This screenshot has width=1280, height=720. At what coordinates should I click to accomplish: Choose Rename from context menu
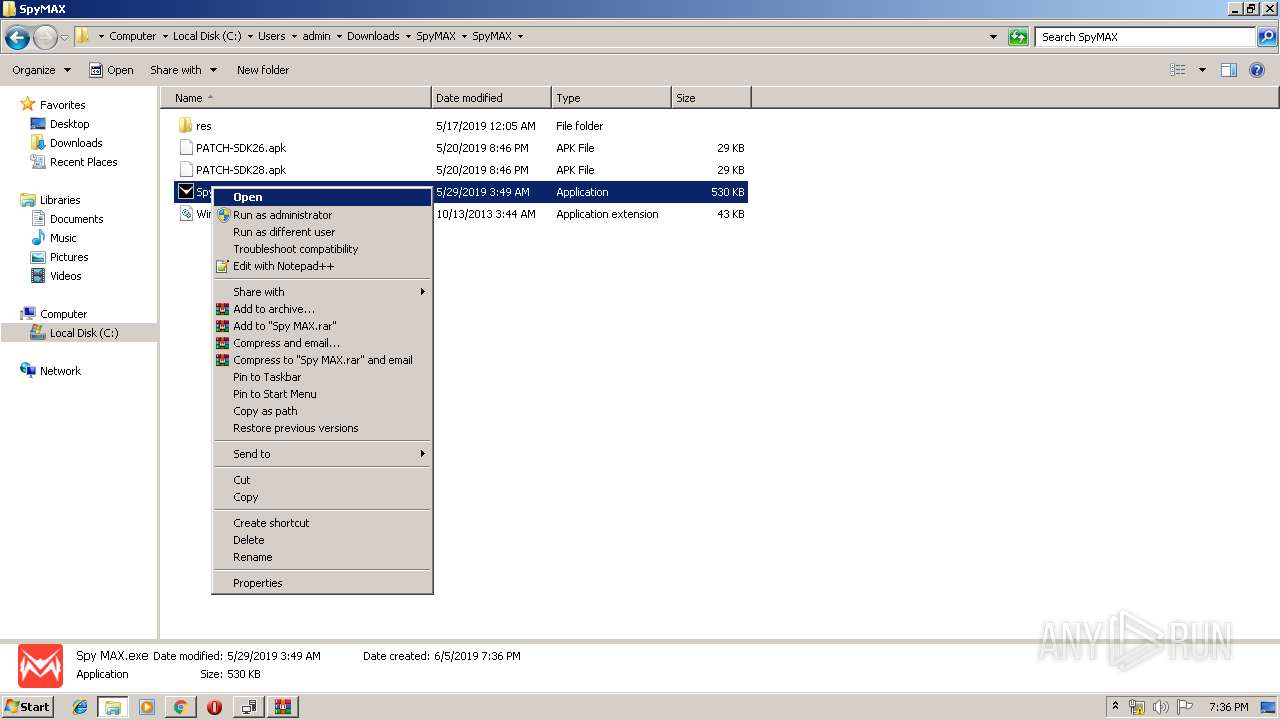click(322, 557)
